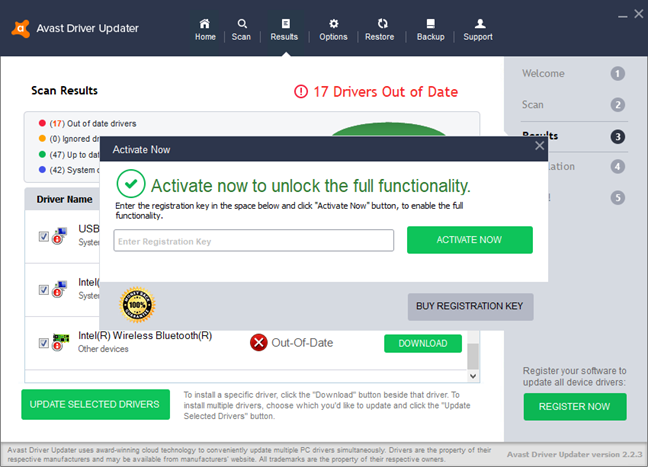Close the Activate Now dialog
The height and width of the screenshot is (467, 648).
click(x=539, y=145)
